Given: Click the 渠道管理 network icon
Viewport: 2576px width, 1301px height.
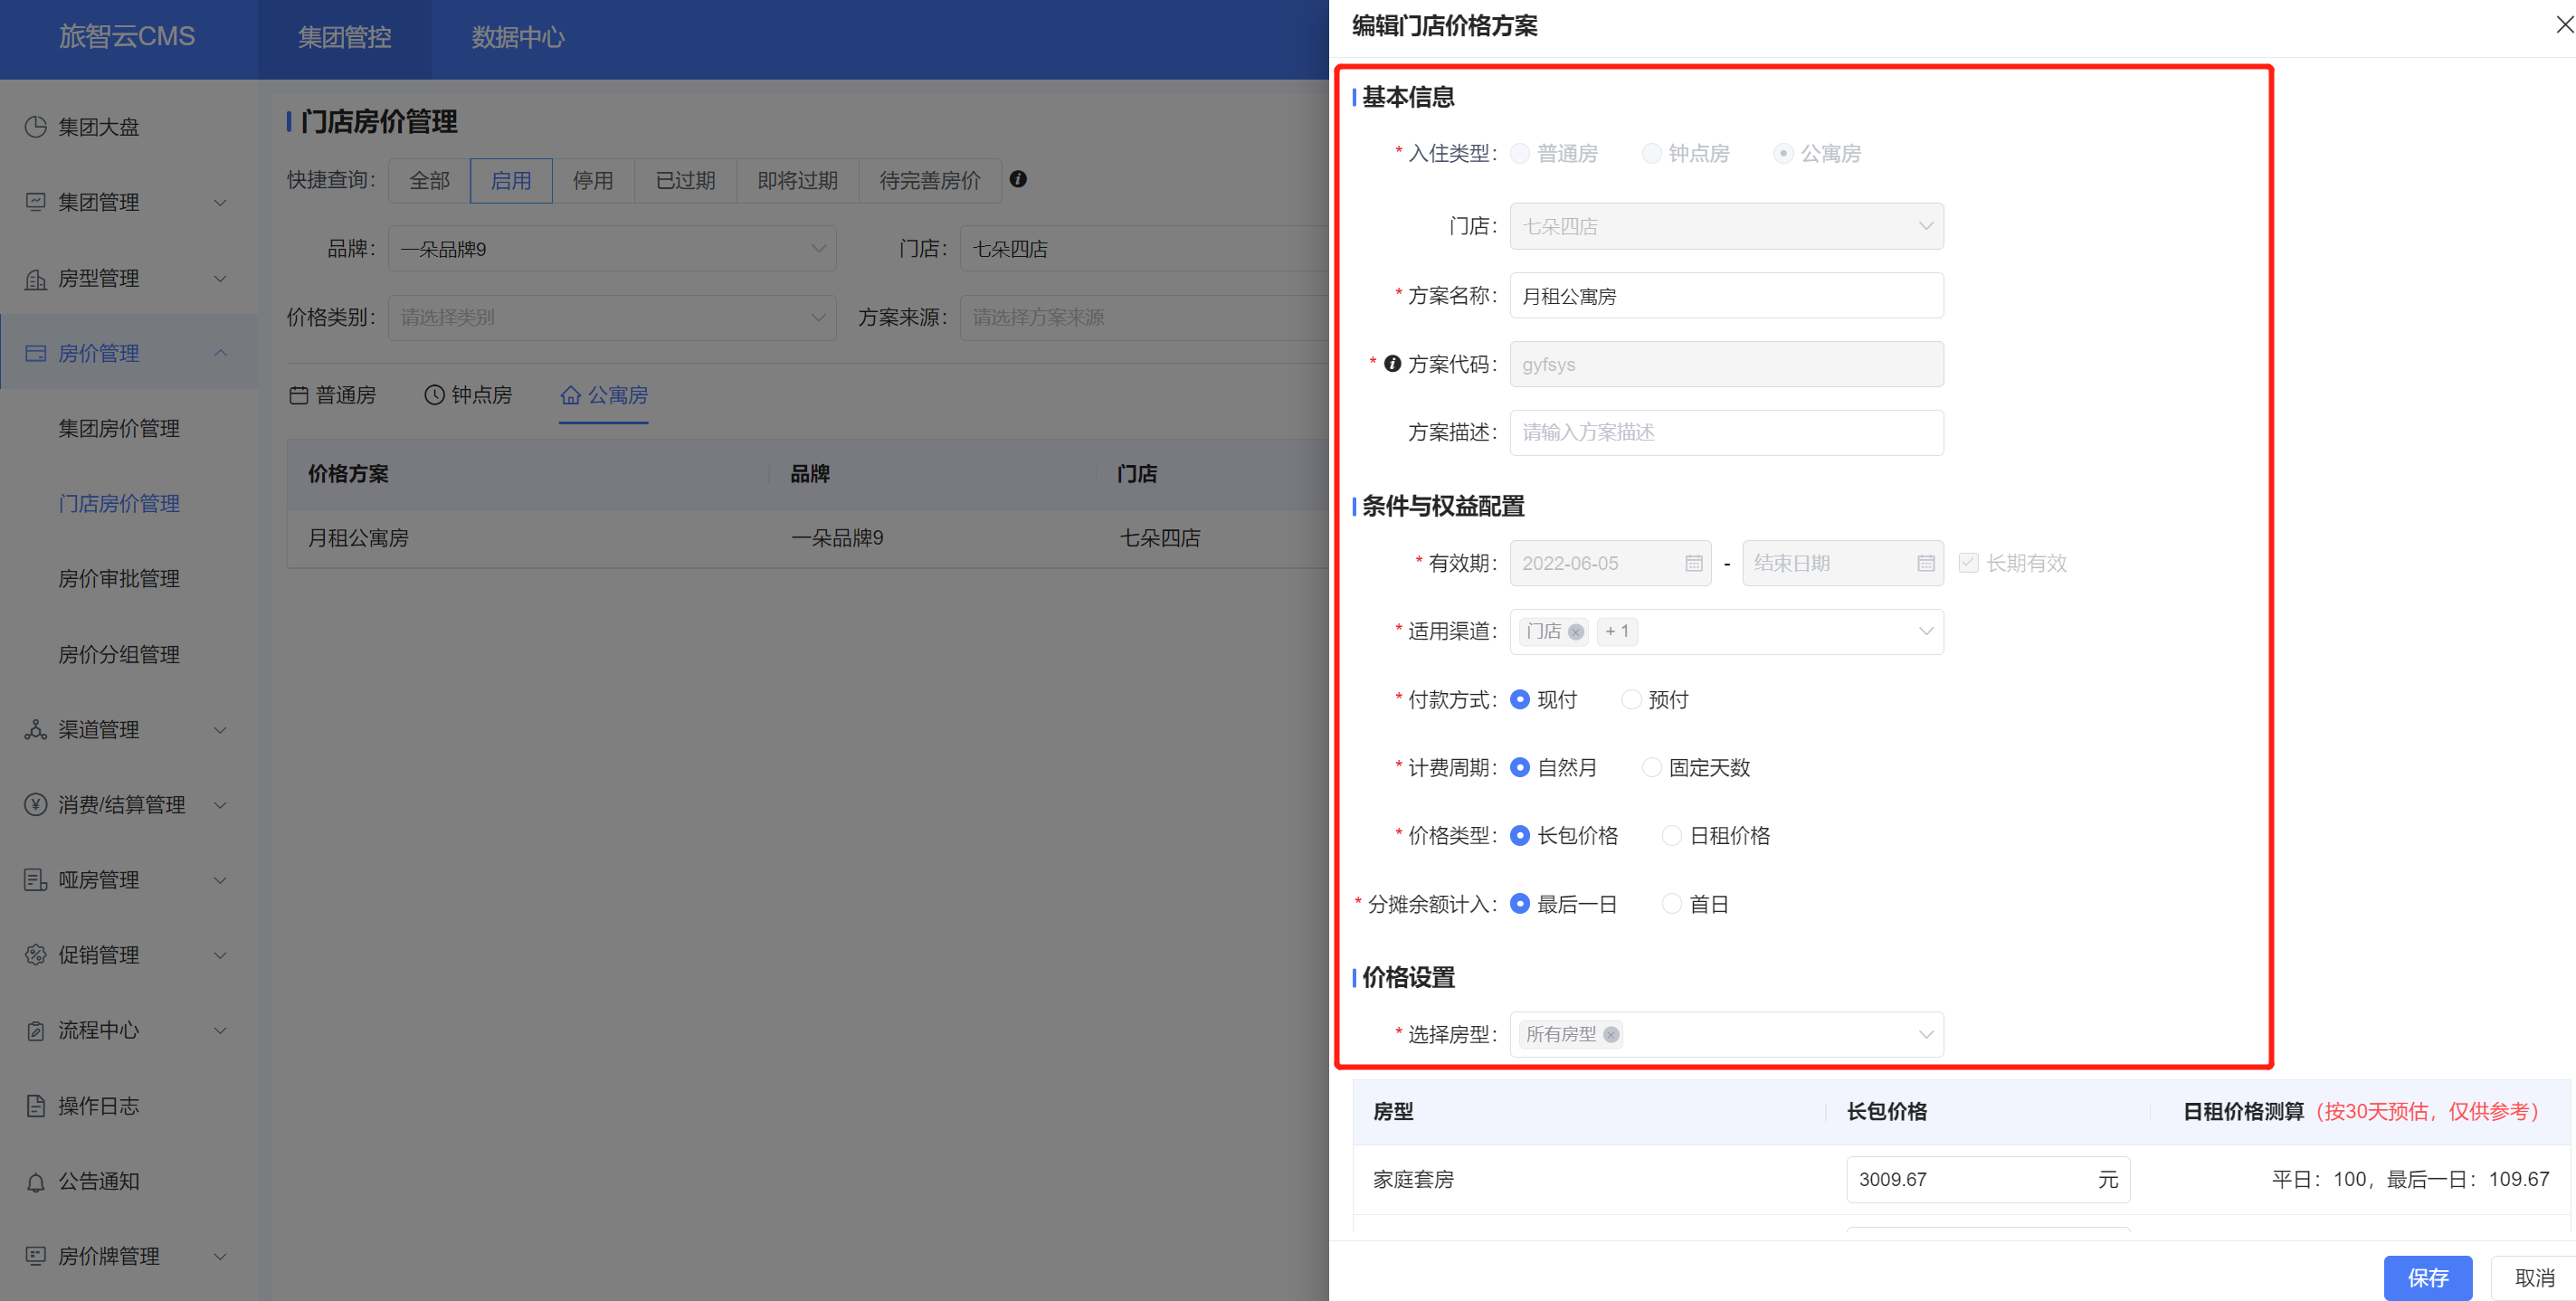Looking at the screenshot, I should click(x=36, y=729).
